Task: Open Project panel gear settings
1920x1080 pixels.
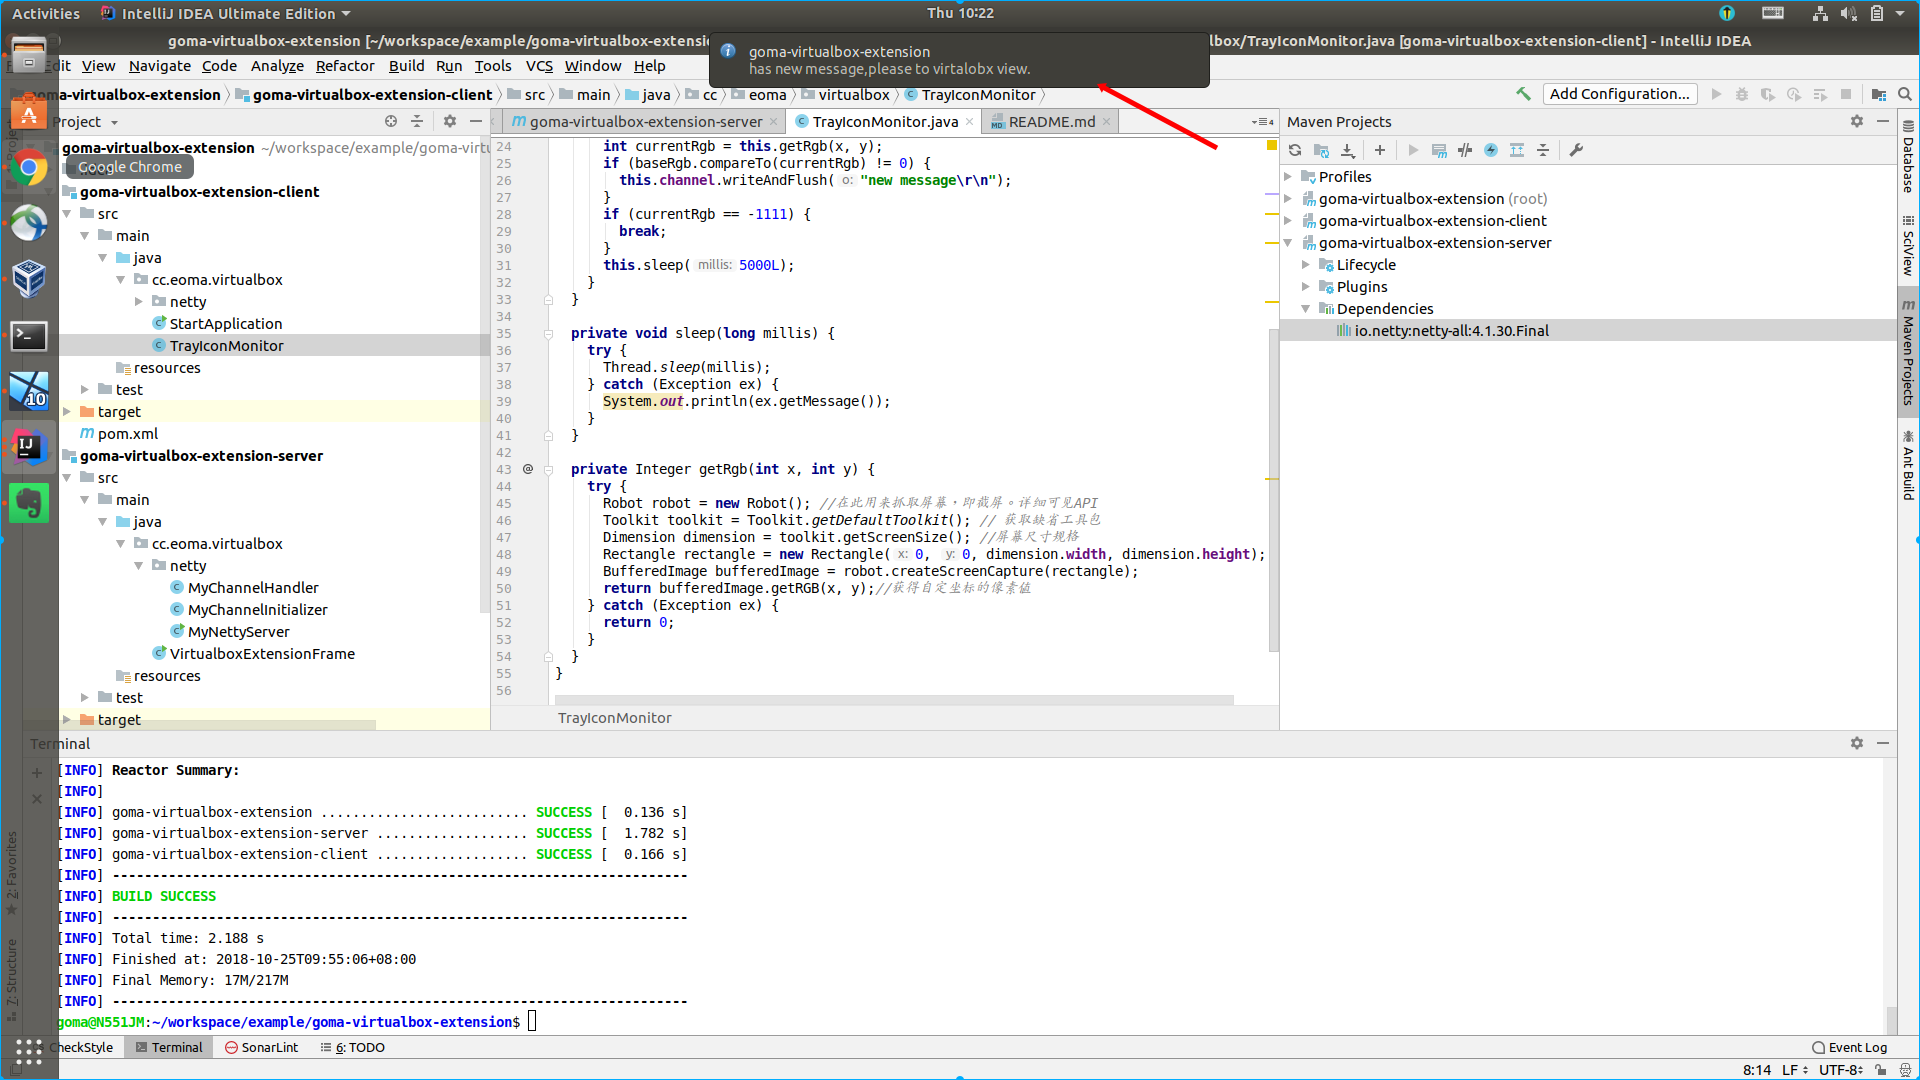Action: click(450, 121)
